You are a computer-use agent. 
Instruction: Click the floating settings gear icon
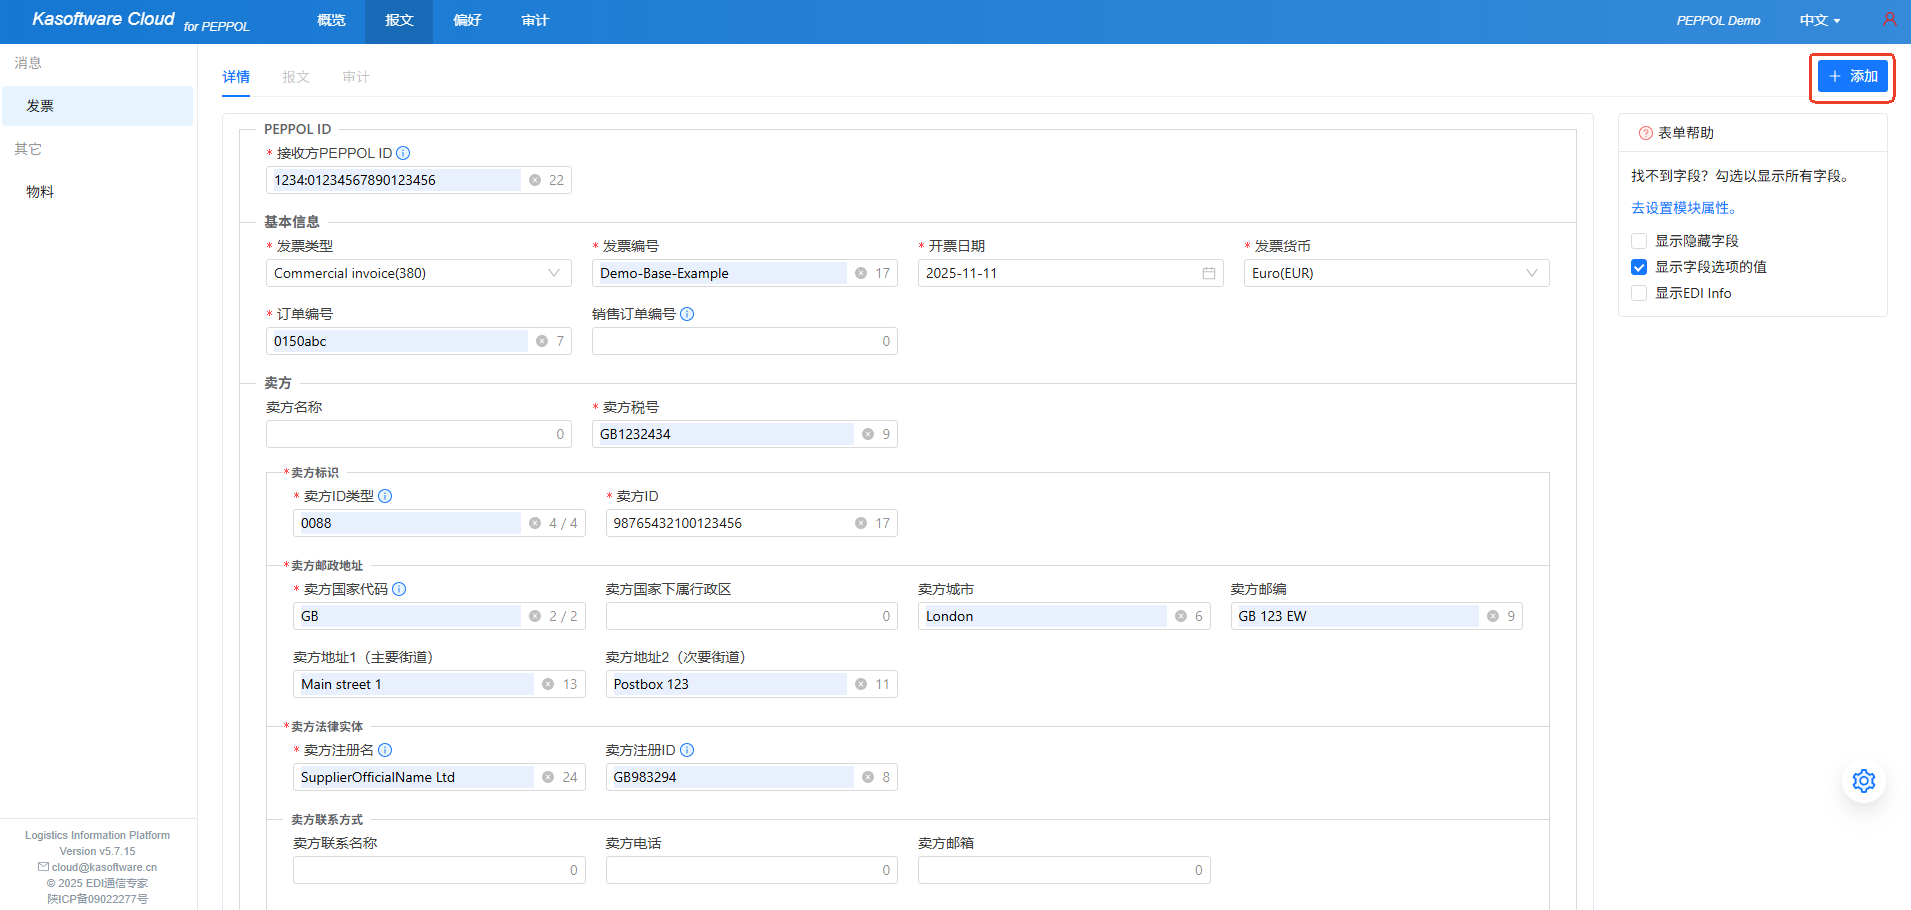(1863, 781)
